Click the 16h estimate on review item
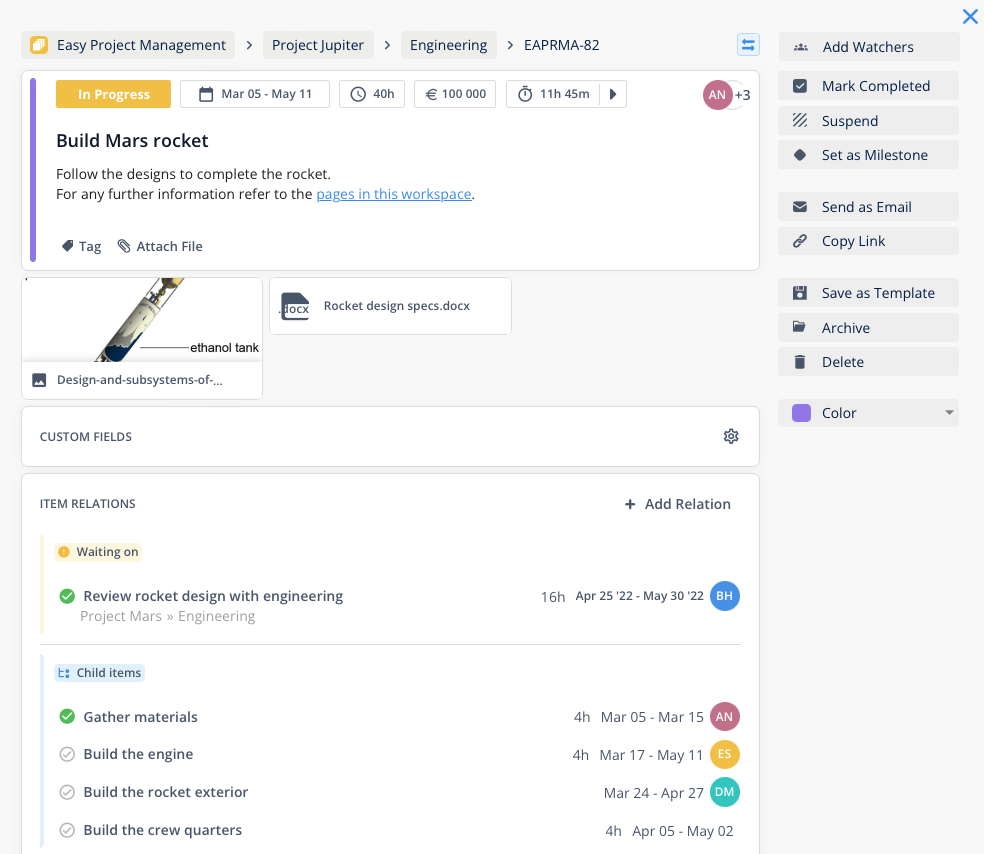 553,597
